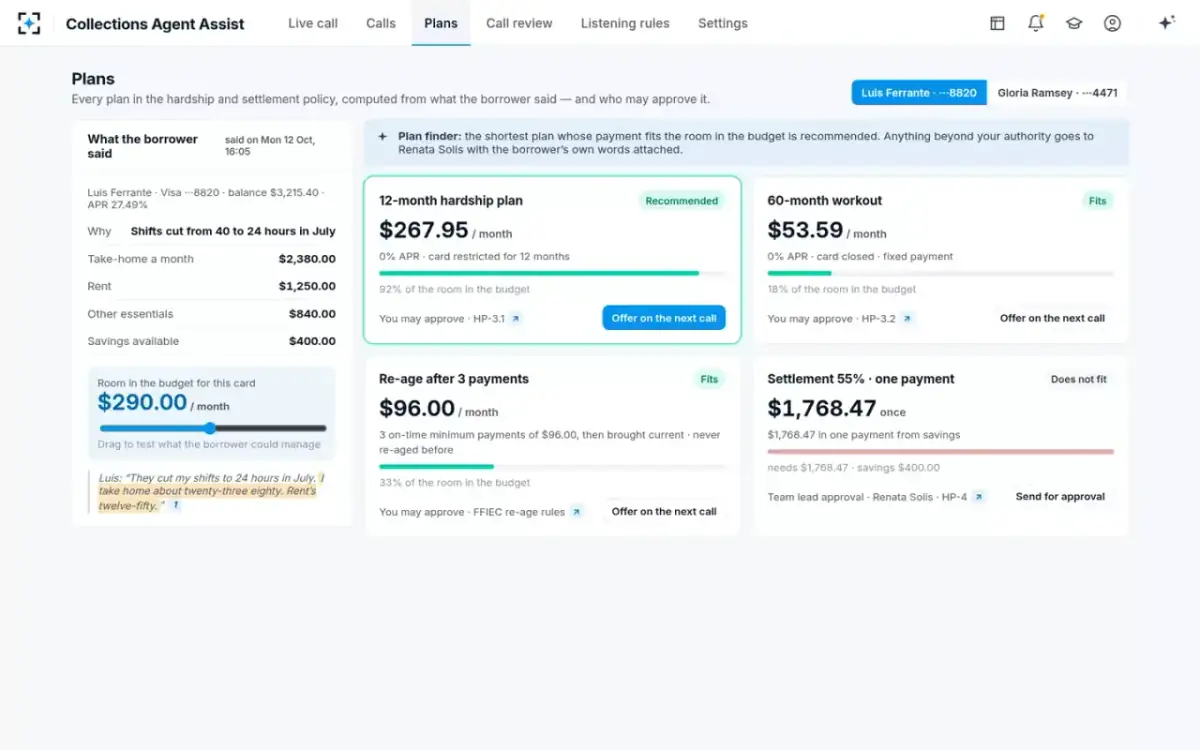Click 'needs $1,768.47 · savings $400.00' text
This screenshot has height=750, width=1200.
pos(854,468)
